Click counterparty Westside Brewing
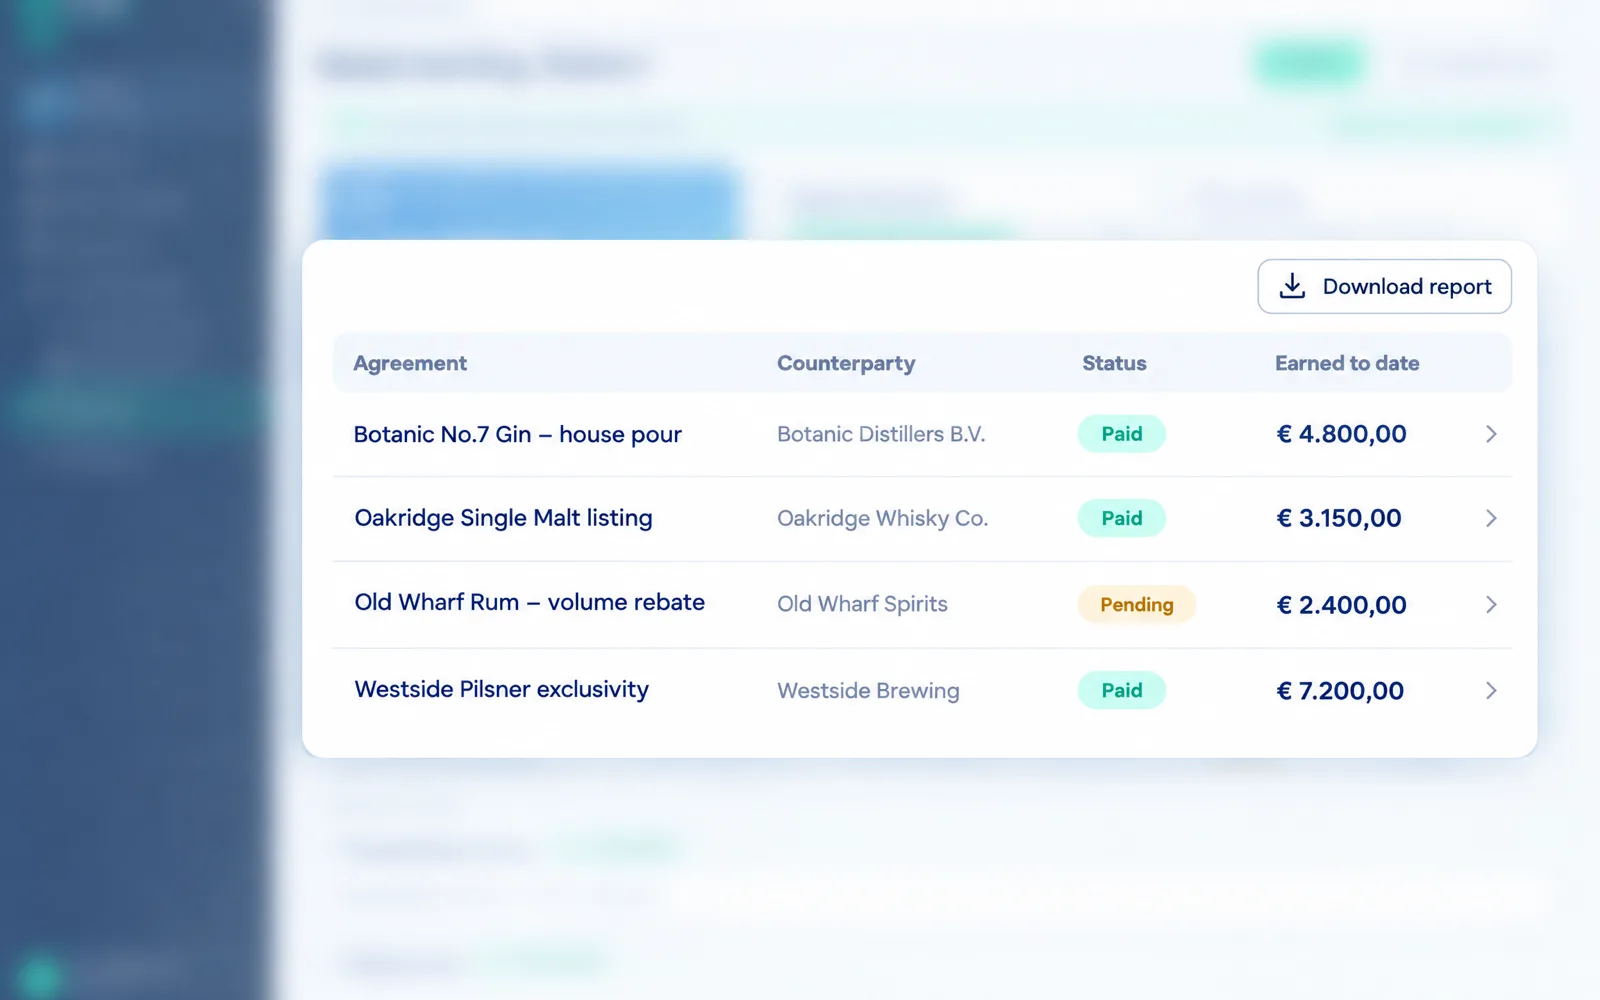 pos(868,690)
